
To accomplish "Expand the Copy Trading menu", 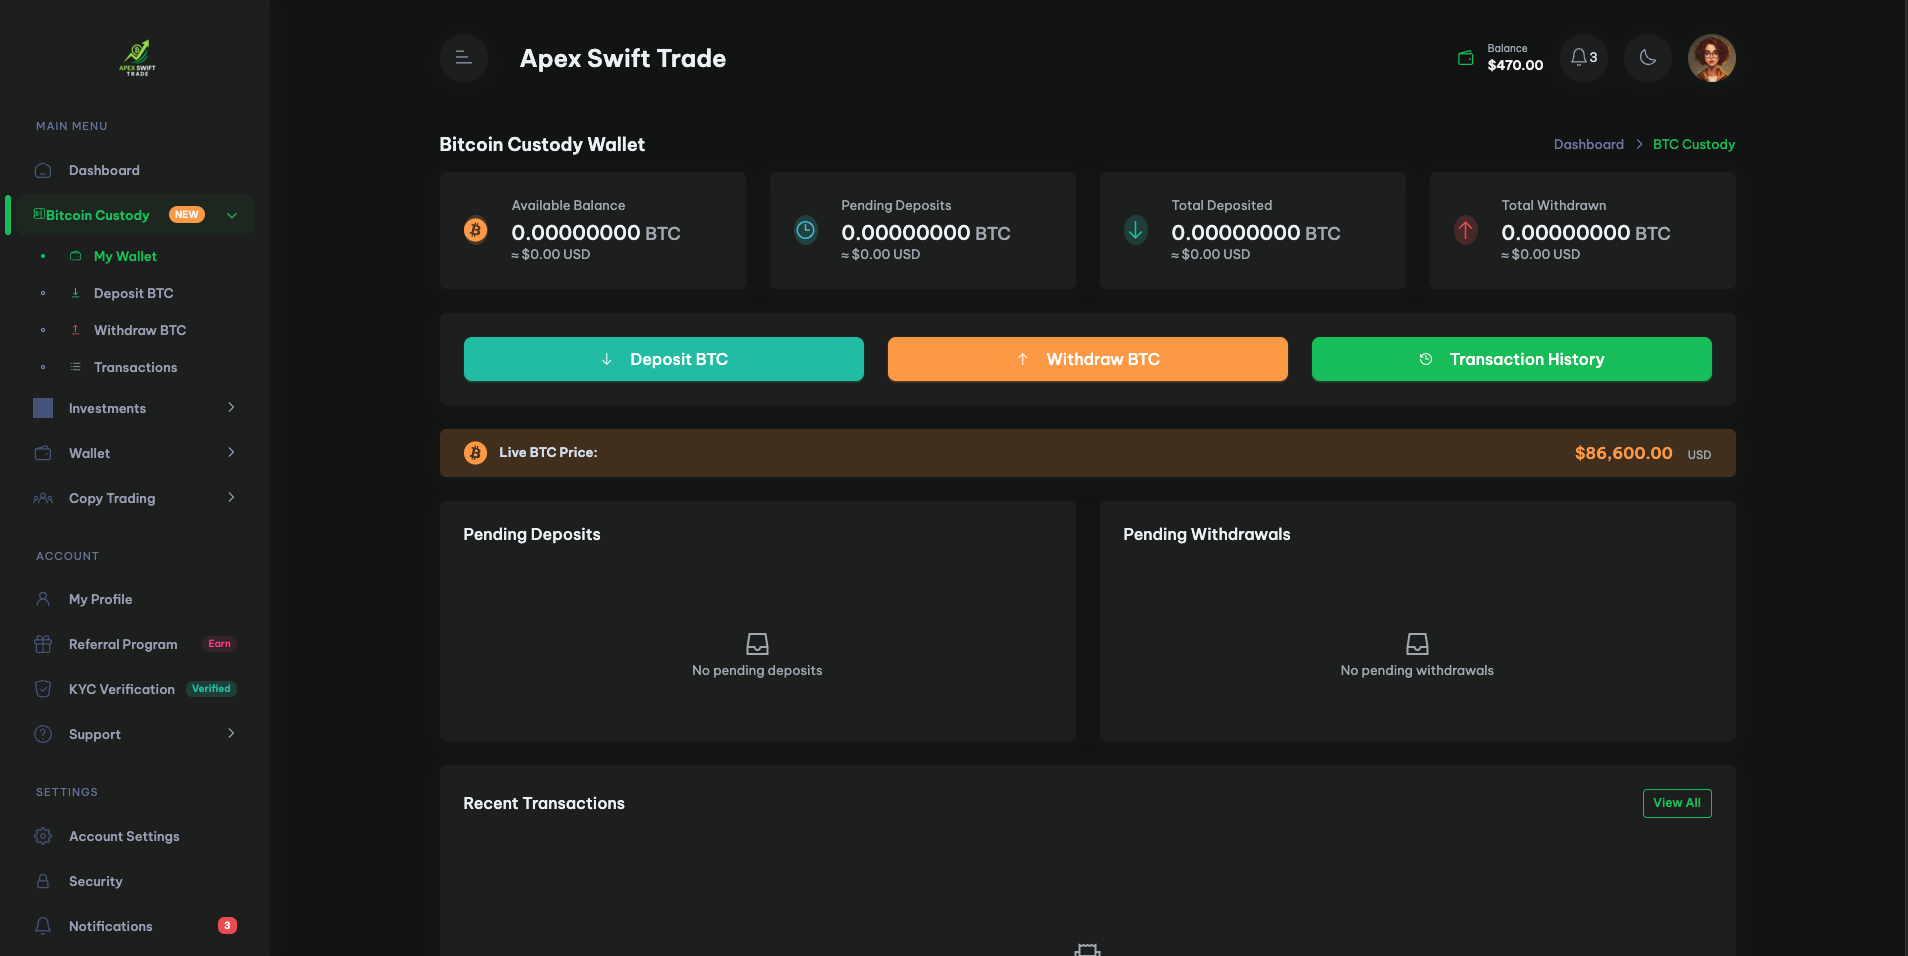I will [231, 497].
